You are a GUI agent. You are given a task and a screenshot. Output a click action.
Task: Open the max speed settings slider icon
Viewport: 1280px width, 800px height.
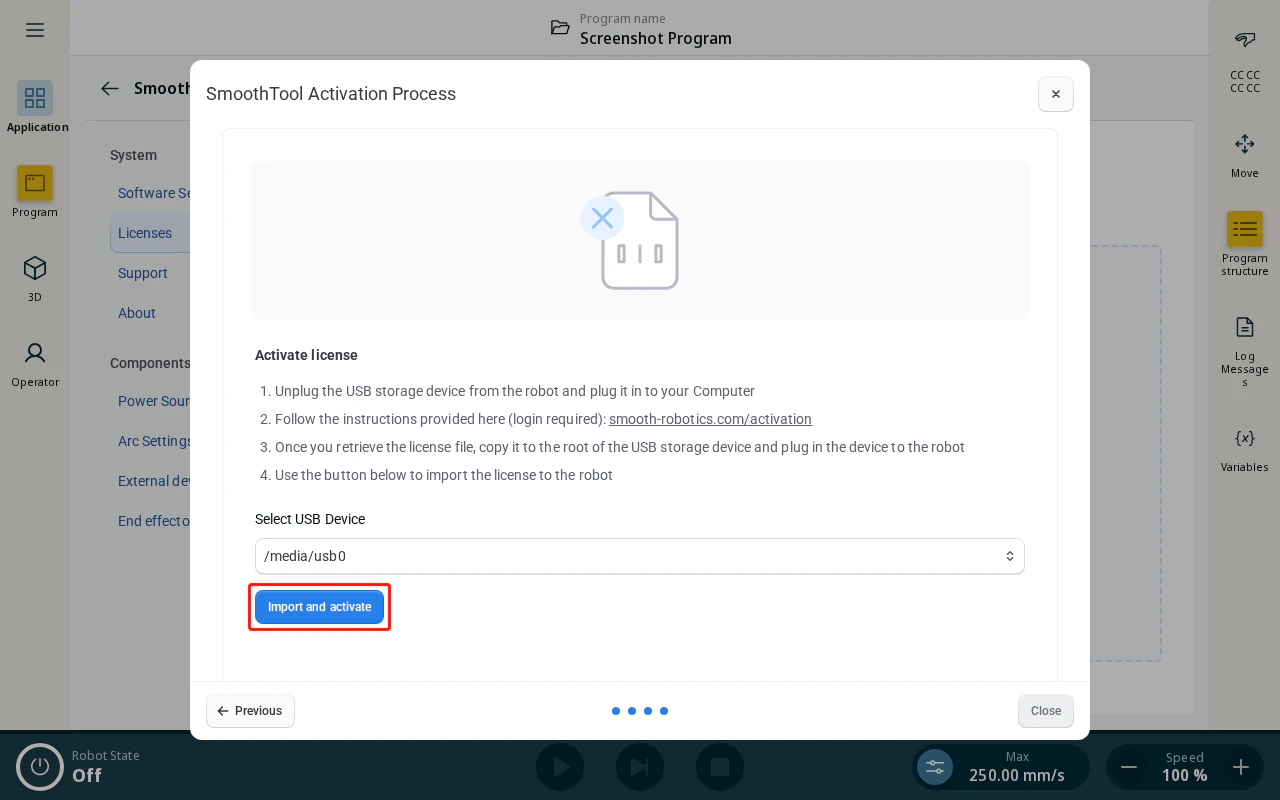[935, 767]
